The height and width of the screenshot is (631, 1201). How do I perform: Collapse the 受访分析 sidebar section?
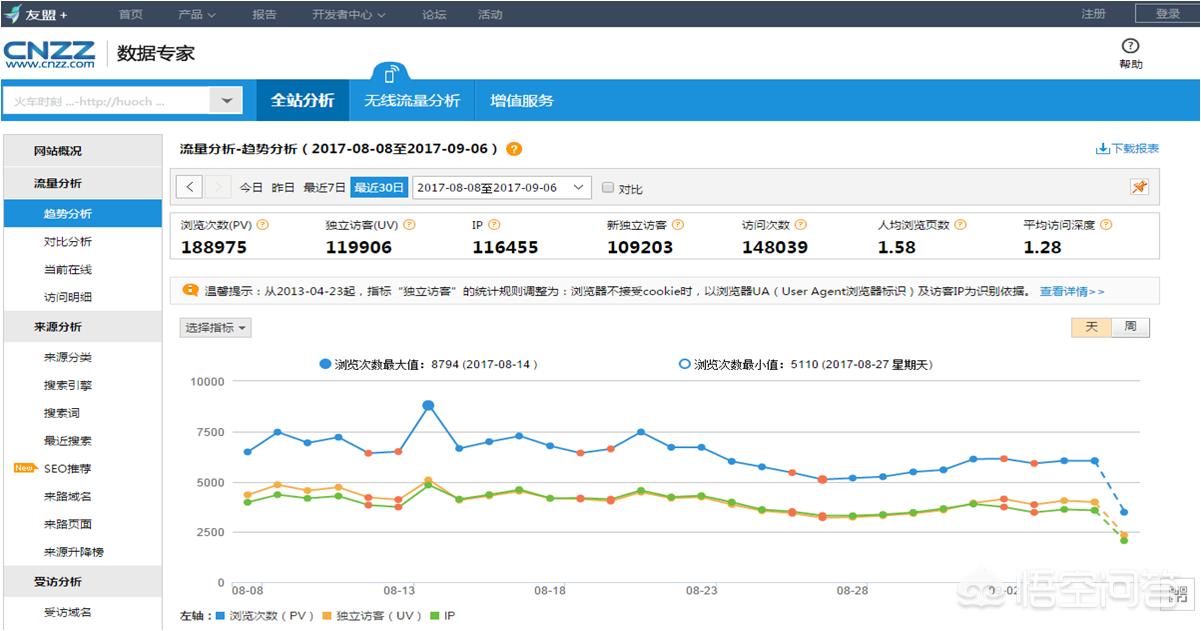(82, 581)
